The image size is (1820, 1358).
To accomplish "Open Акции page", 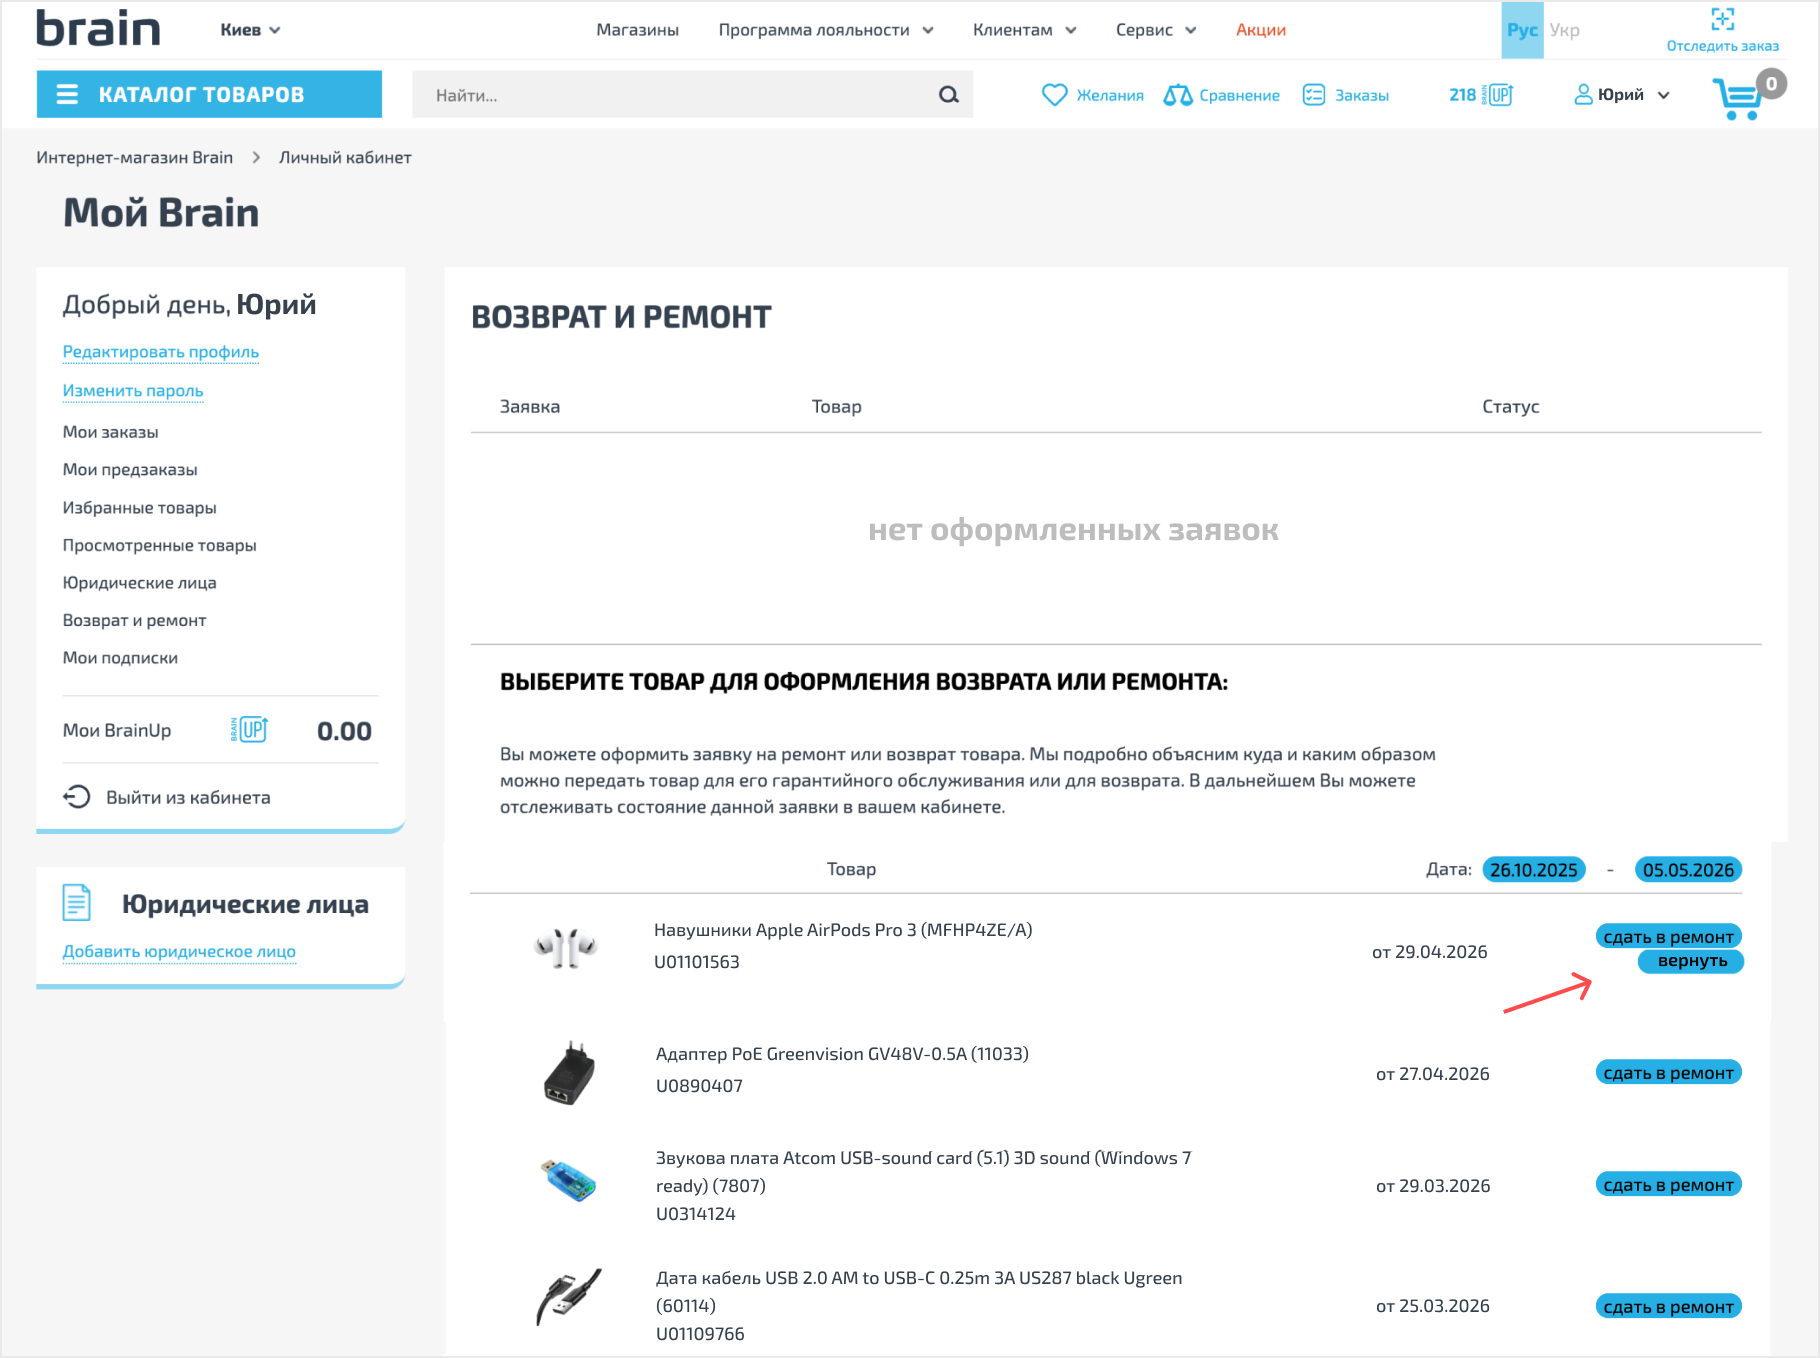I will (x=1260, y=30).
